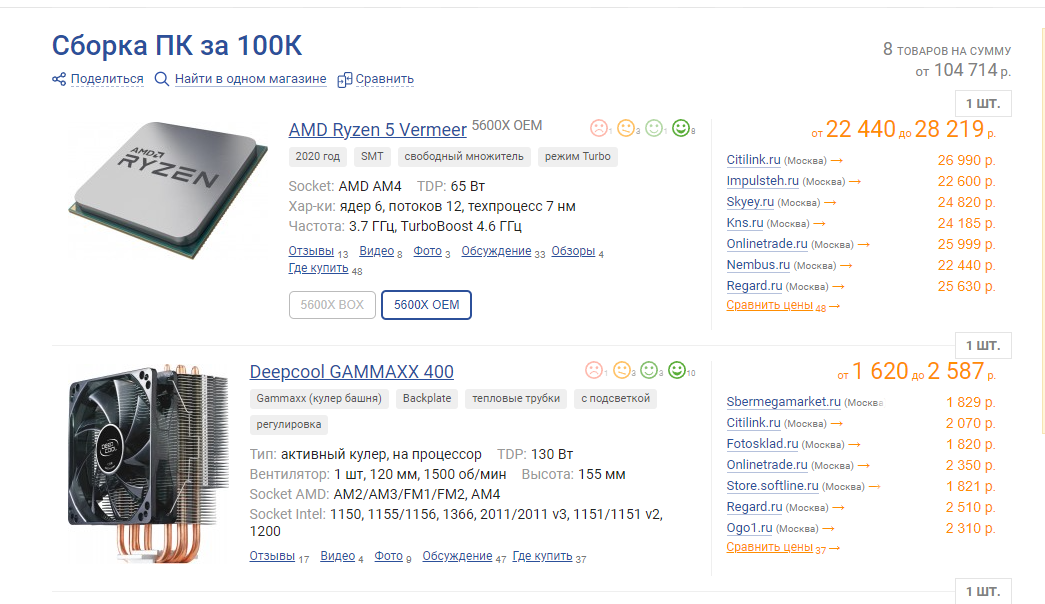Open Ogo1.ru offer for the cooler
The width and height of the screenshot is (1045, 604).
749,528
